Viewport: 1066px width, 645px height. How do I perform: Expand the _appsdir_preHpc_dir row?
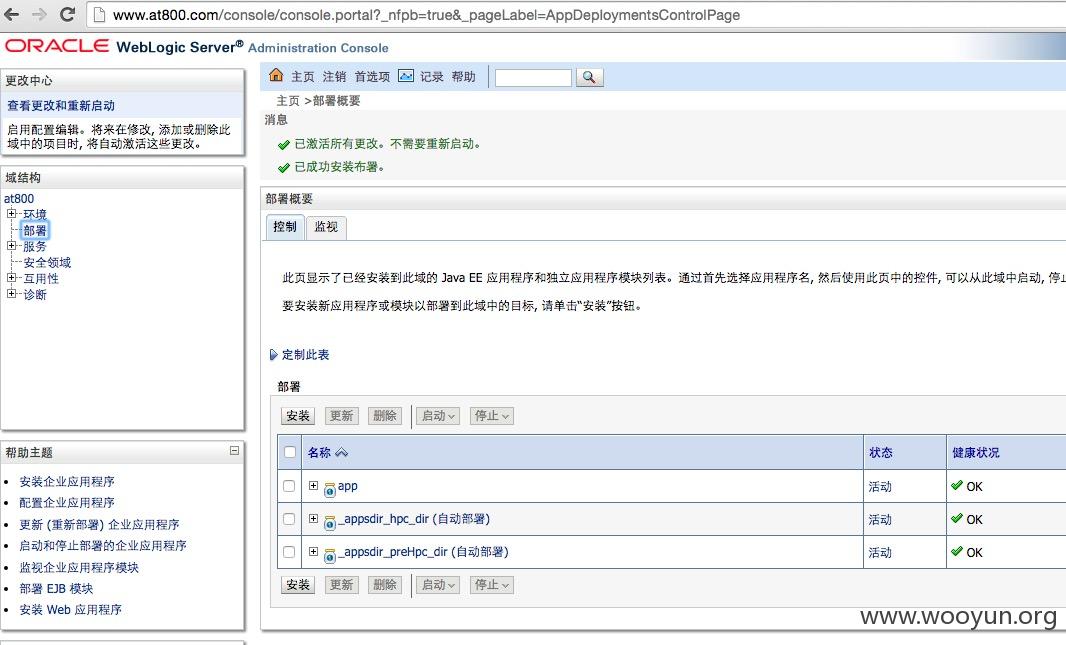click(313, 551)
